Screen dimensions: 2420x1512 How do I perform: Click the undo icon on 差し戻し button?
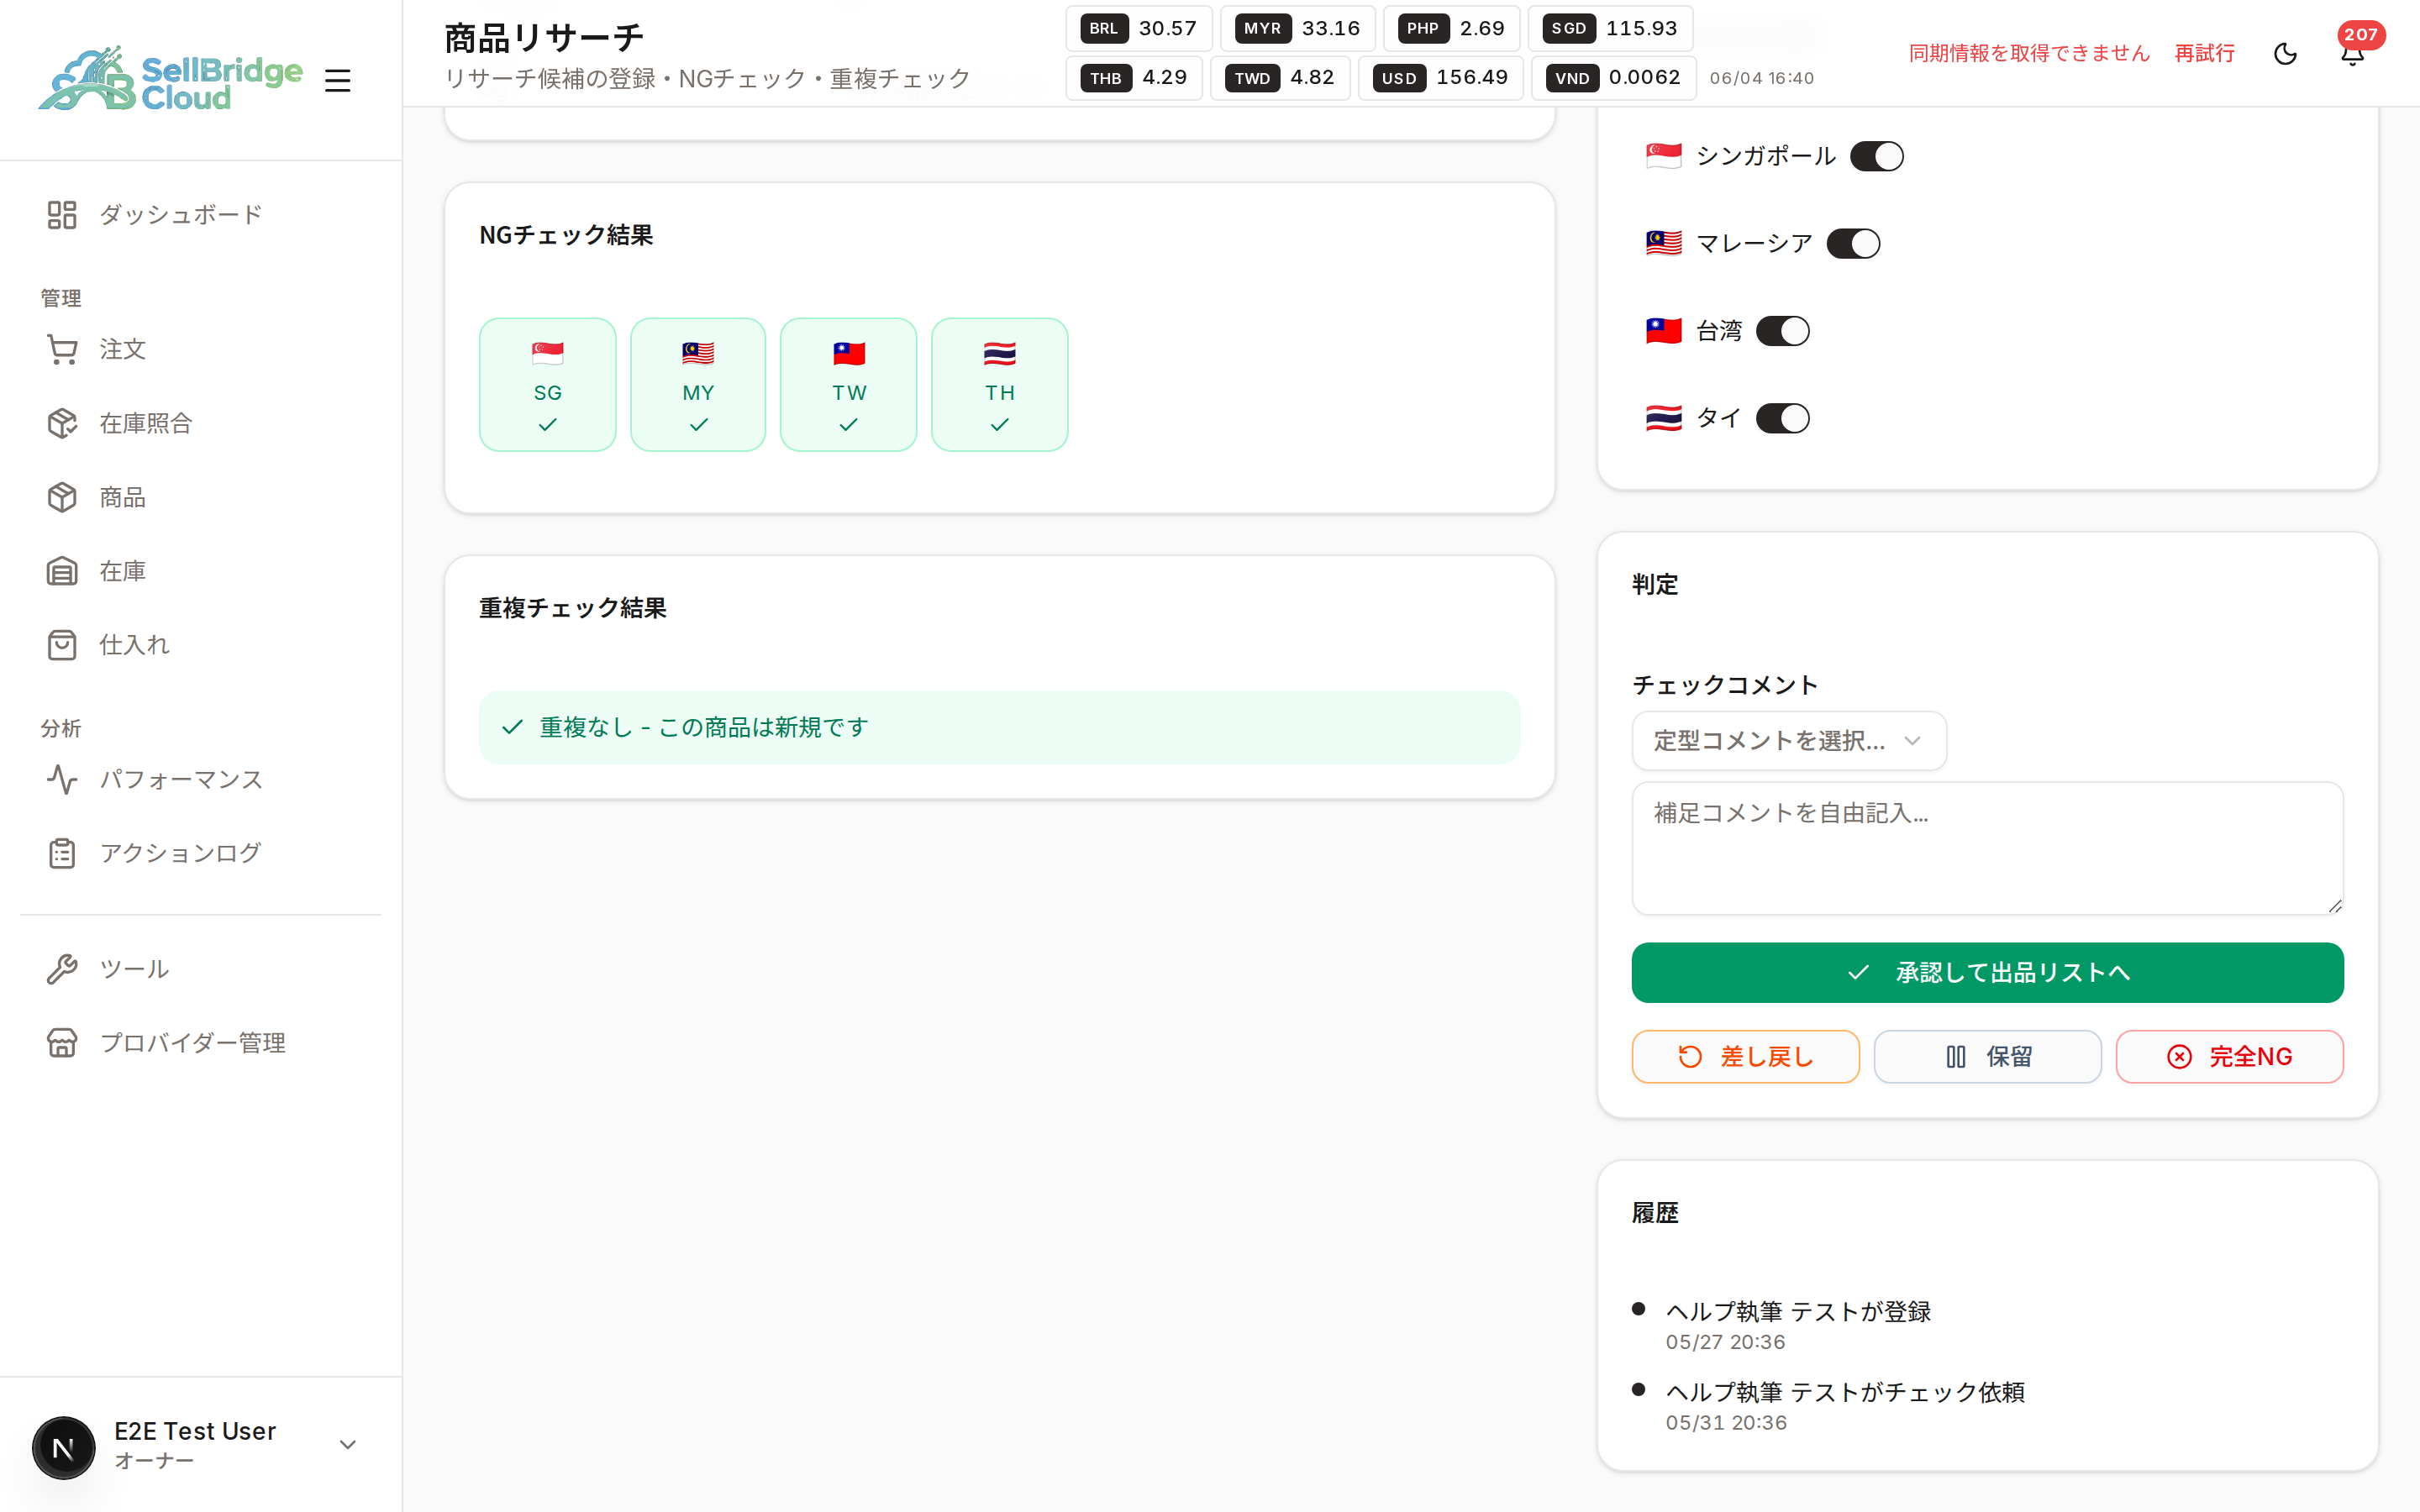pyautogui.click(x=1690, y=1057)
